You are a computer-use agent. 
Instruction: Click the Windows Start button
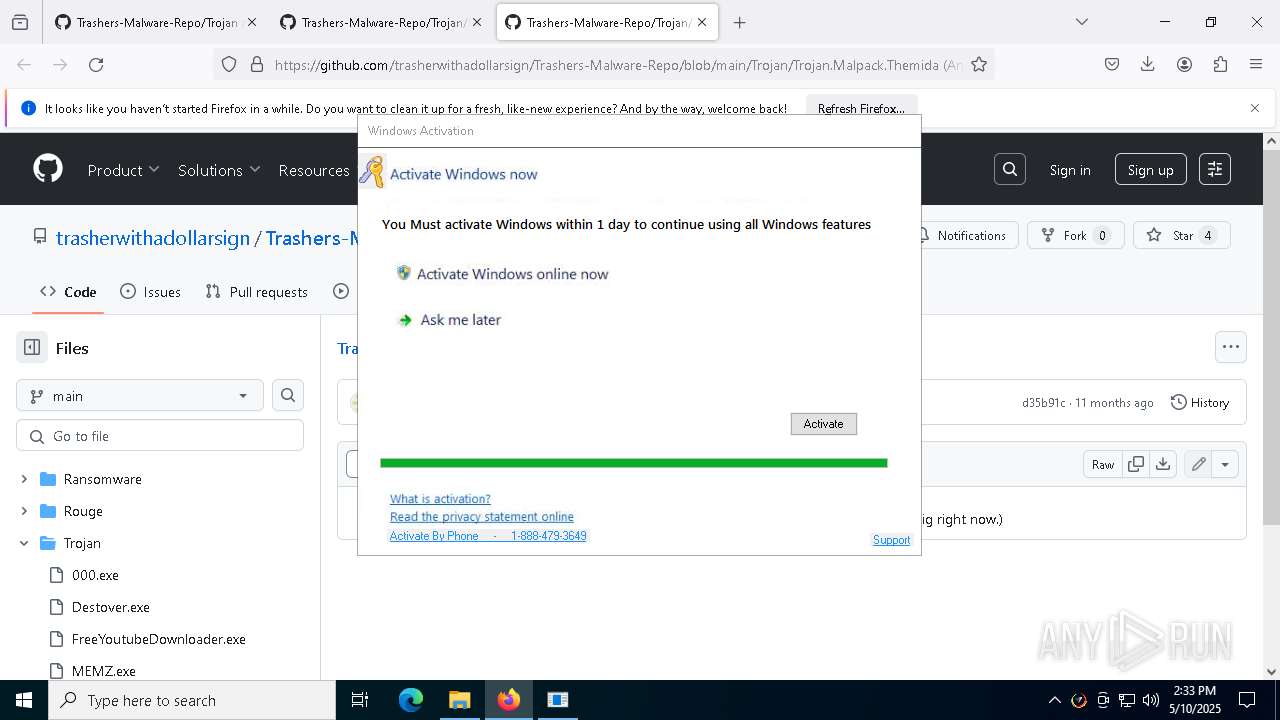[24, 700]
